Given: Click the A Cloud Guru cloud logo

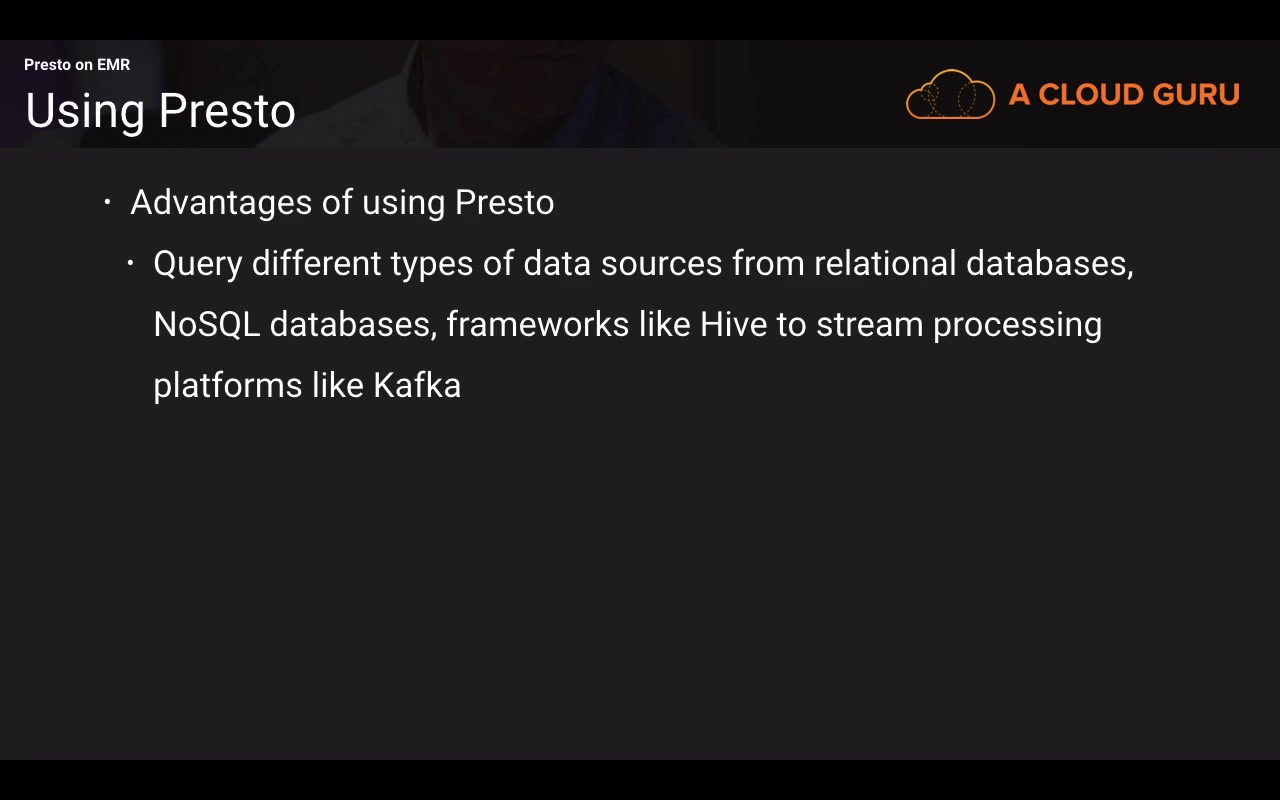Looking at the screenshot, I should point(950,95).
